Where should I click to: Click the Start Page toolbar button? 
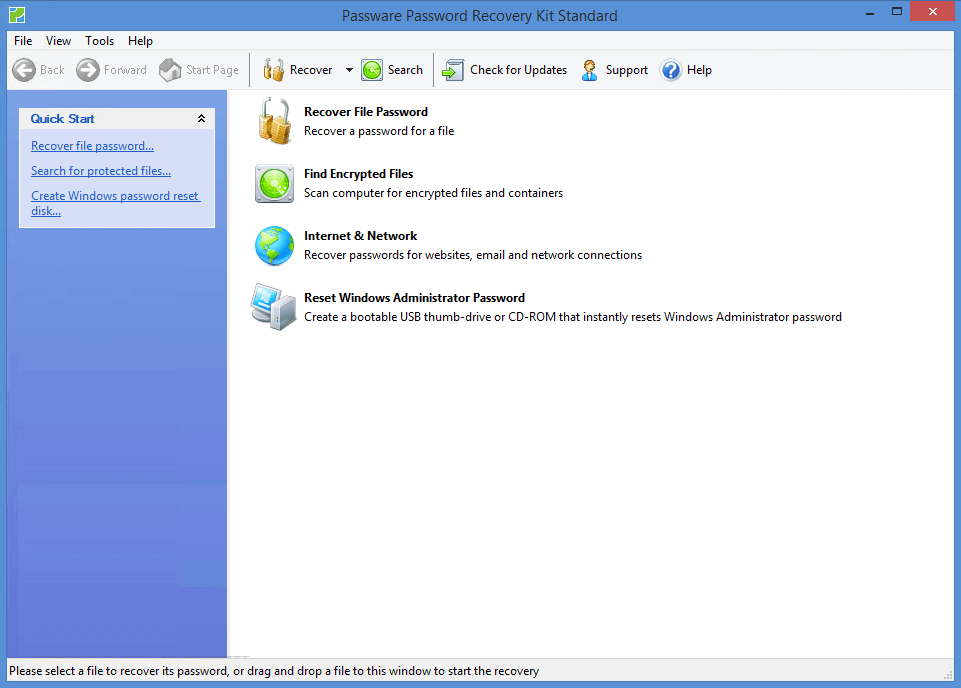(x=199, y=70)
